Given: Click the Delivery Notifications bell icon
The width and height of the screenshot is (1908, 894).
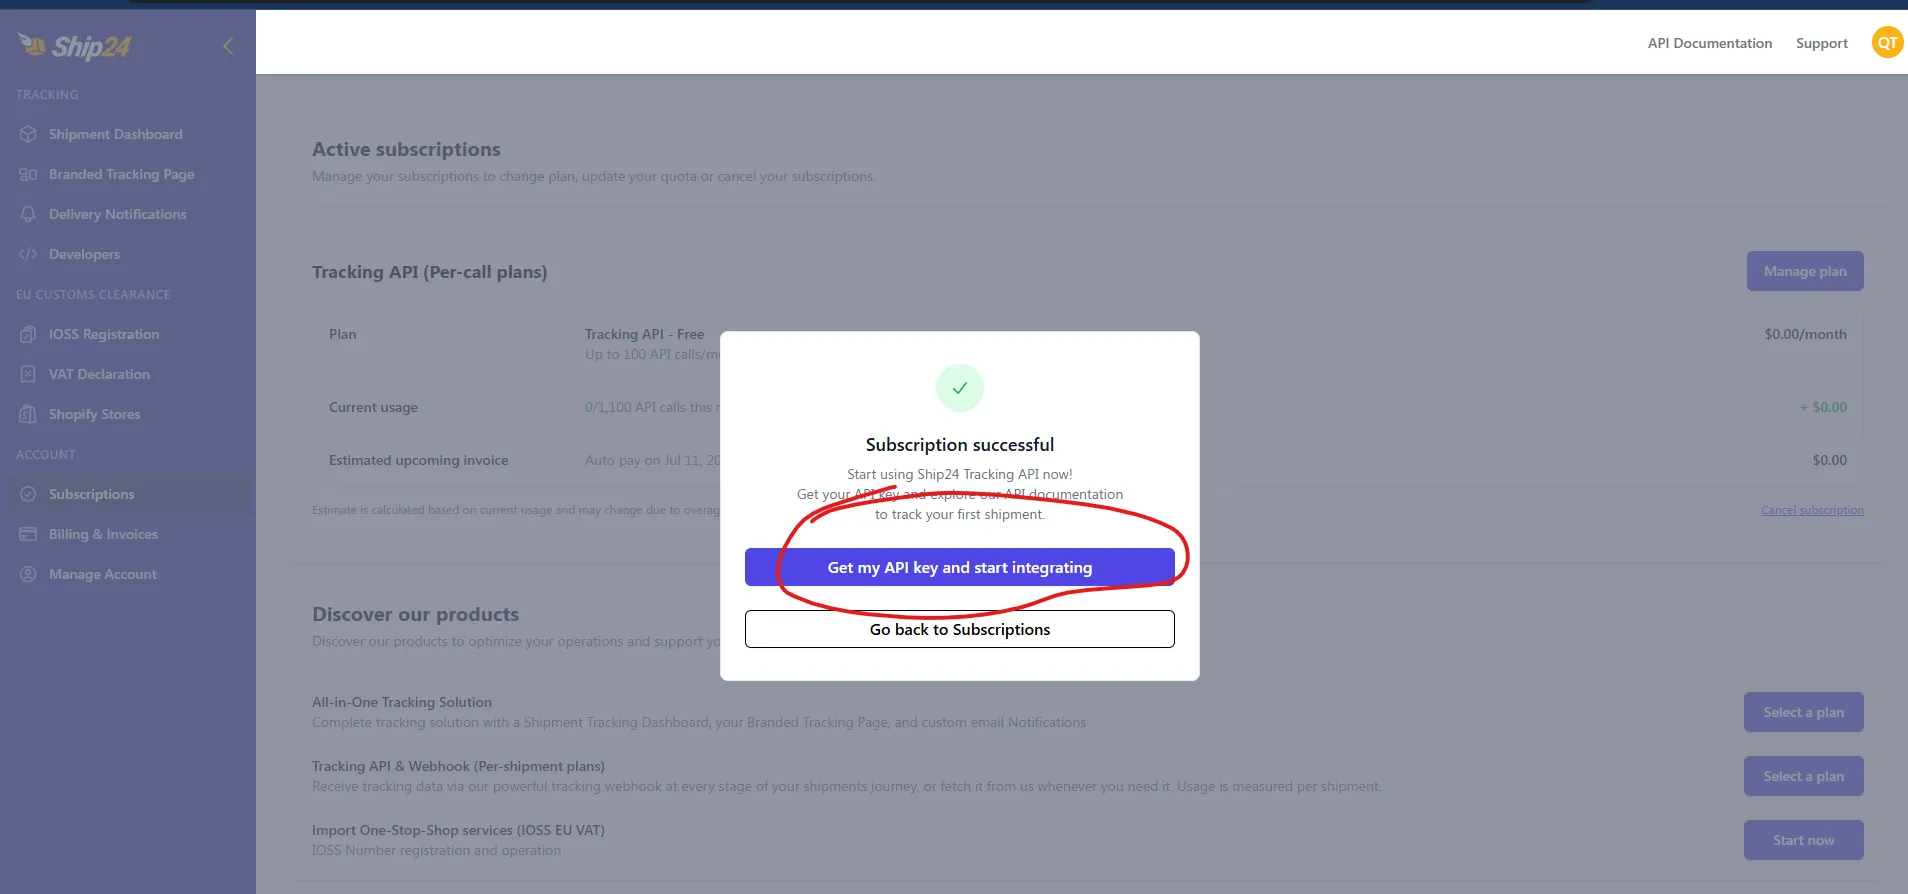Looking at the screenshot, I should pos(28,214).
